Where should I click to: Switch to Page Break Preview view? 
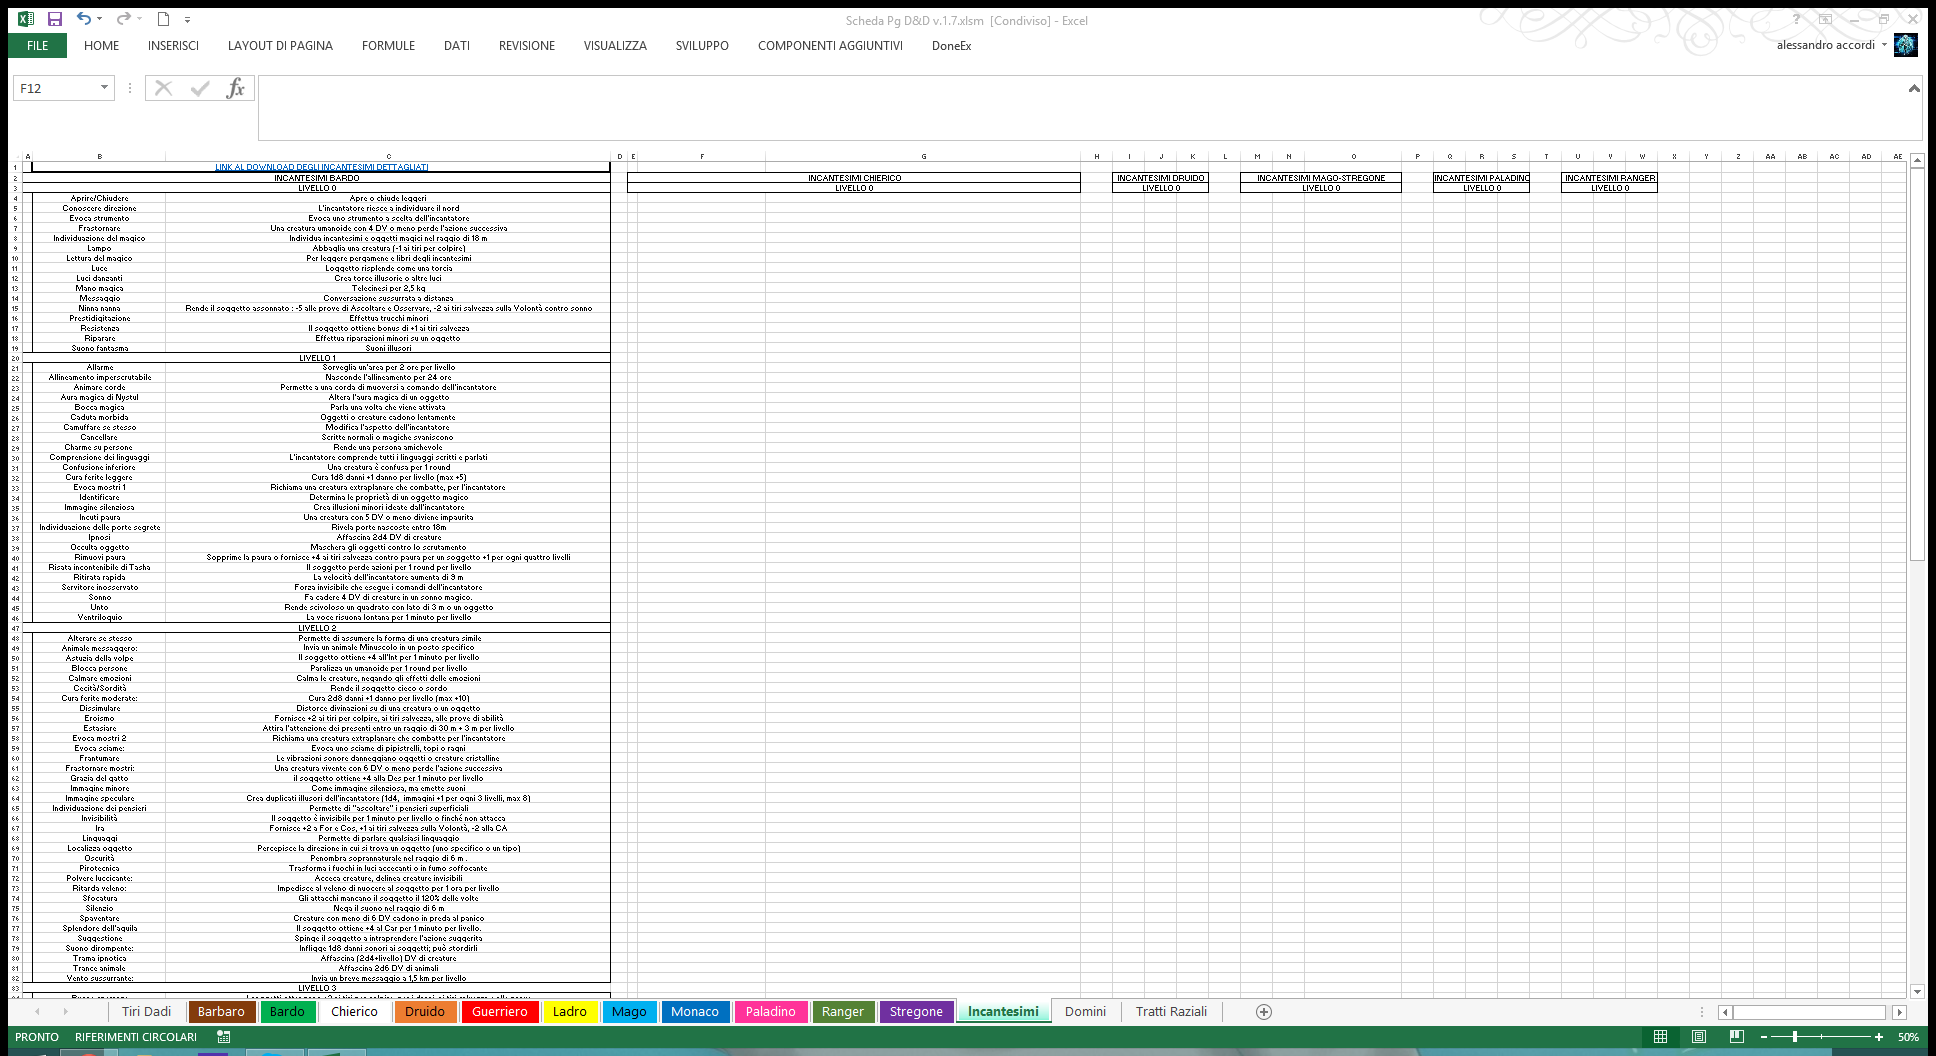[x=1736, y=1037]
